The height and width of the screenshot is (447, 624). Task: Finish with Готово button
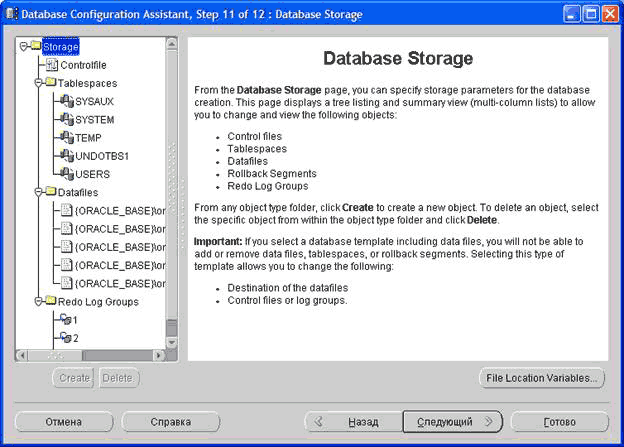pos(560,422)
